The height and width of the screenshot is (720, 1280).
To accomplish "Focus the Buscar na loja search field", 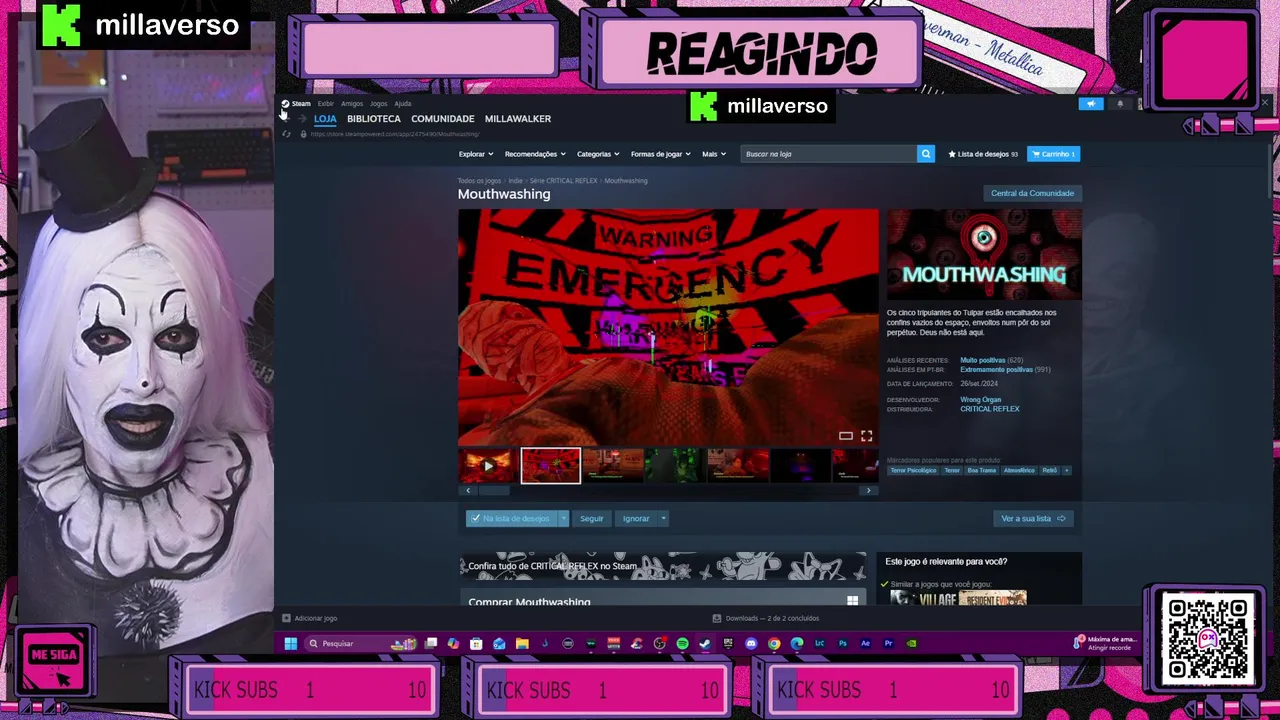I will (828, 154).
